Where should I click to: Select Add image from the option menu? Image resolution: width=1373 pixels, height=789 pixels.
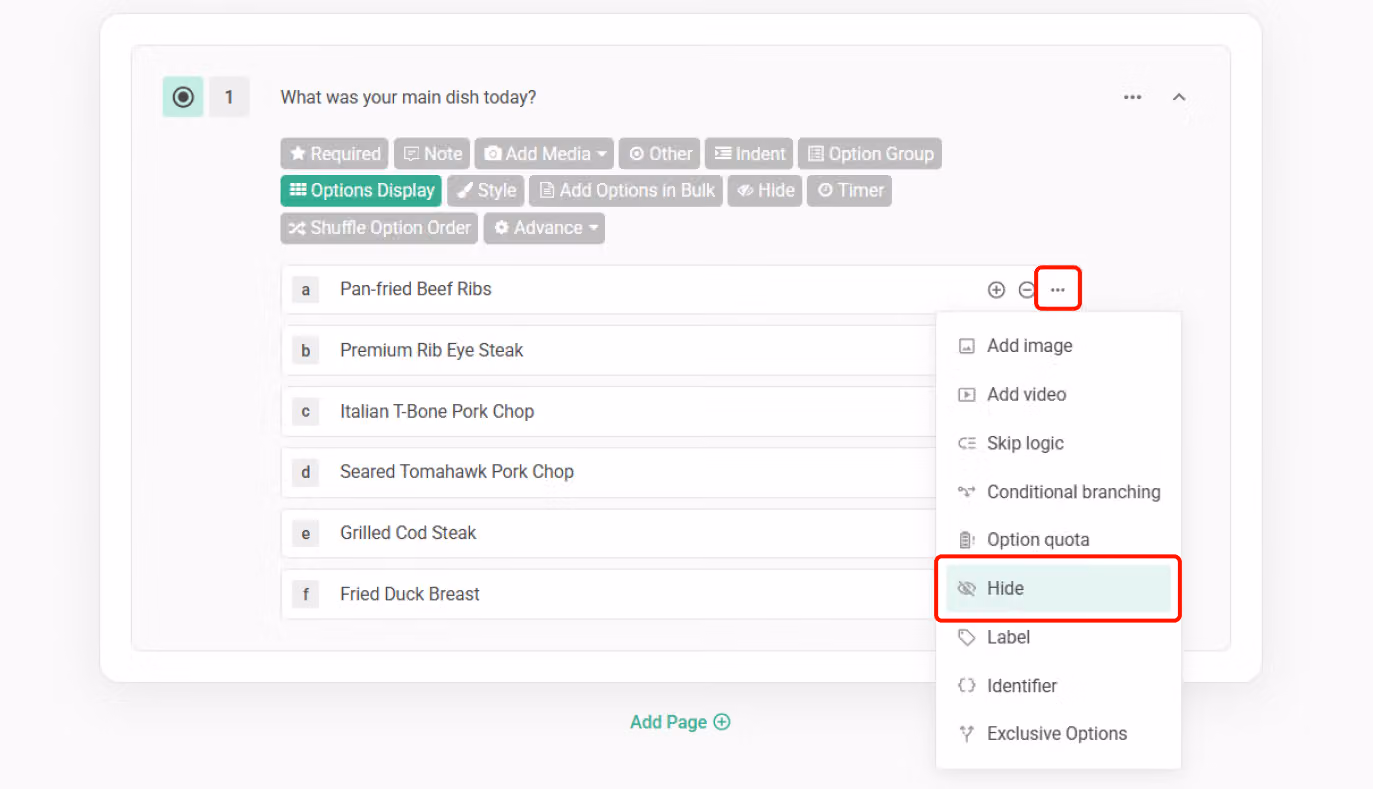1058,346
